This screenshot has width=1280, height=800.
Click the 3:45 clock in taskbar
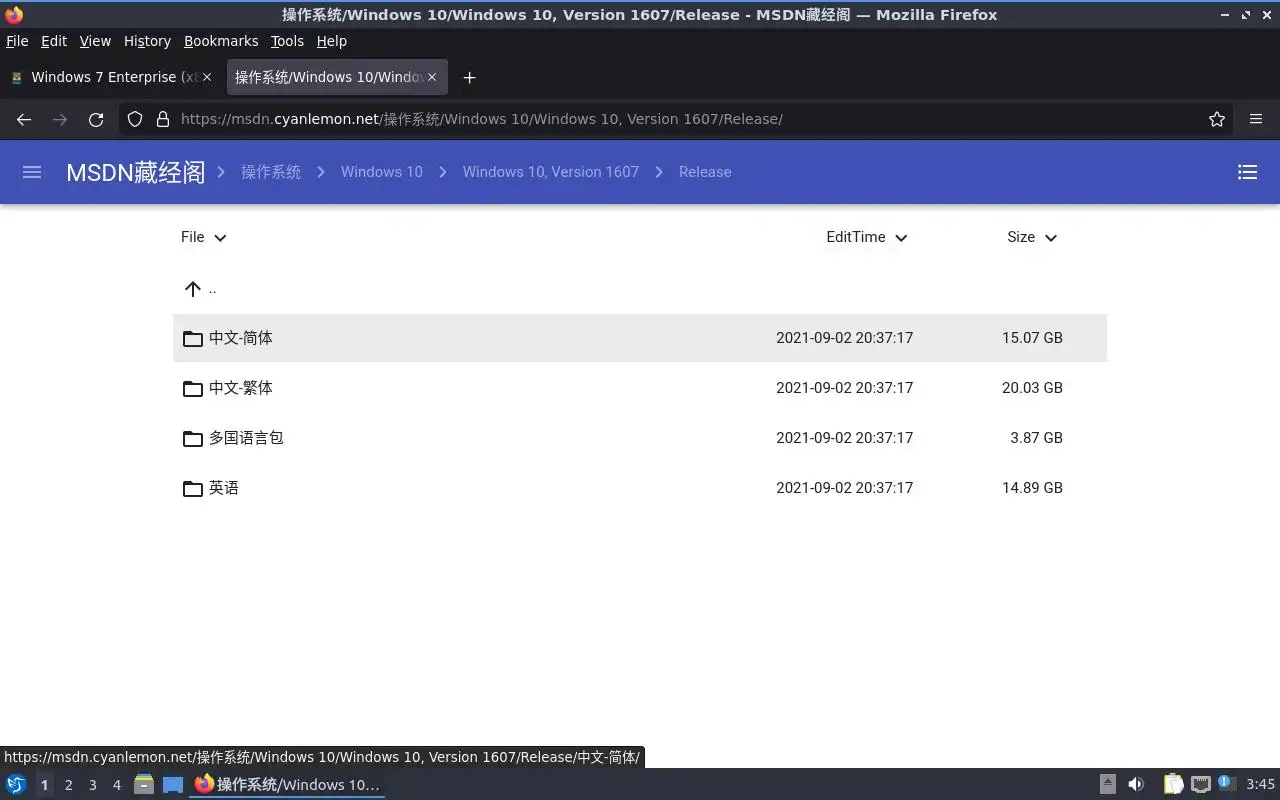coord(1260,785)
